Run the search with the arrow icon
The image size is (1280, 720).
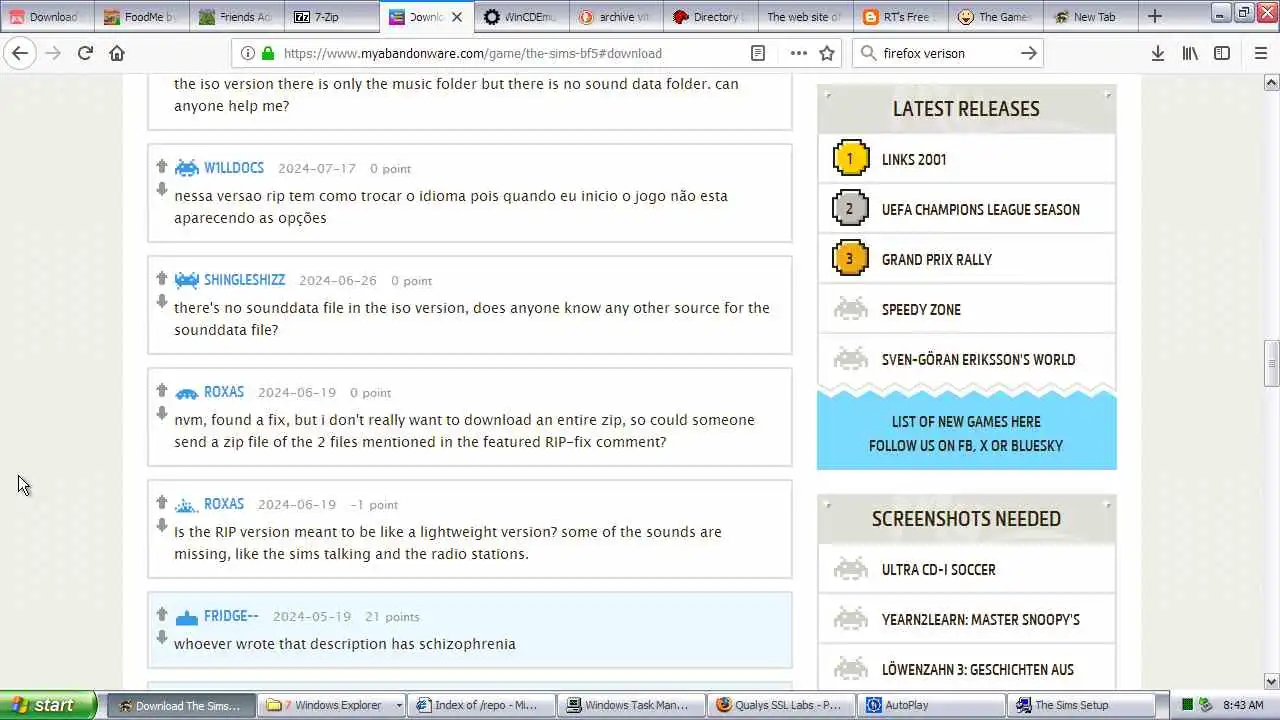(1028, 53)
